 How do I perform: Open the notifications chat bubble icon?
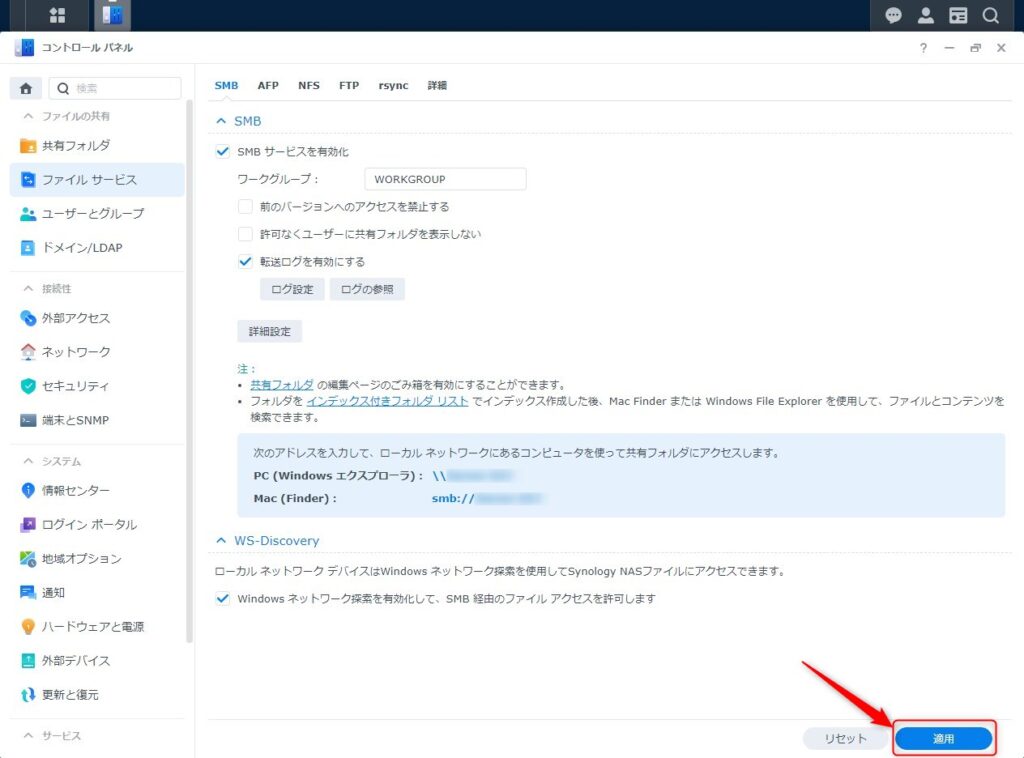pos(893,15)
